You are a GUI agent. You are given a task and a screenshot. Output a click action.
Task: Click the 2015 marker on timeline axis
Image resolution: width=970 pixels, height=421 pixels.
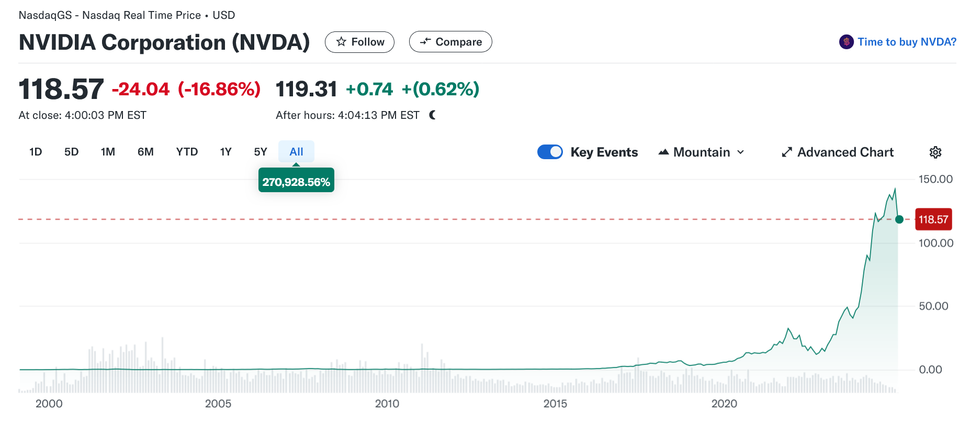(x=555, y=403)
